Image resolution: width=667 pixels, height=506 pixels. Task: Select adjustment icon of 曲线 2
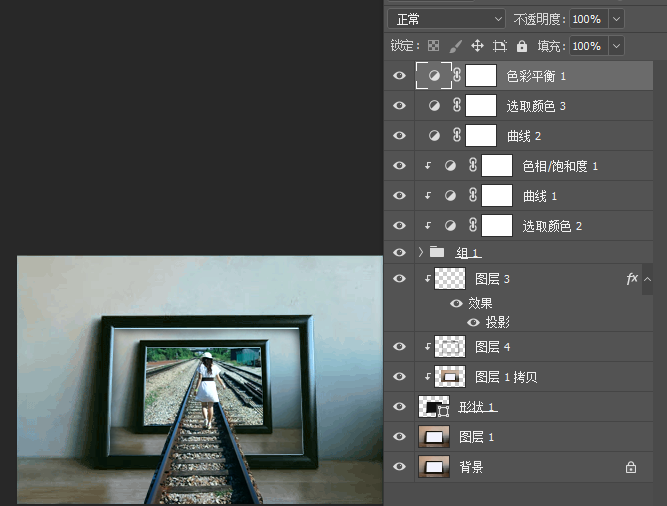pyautogui.click(x=434, y=136)
